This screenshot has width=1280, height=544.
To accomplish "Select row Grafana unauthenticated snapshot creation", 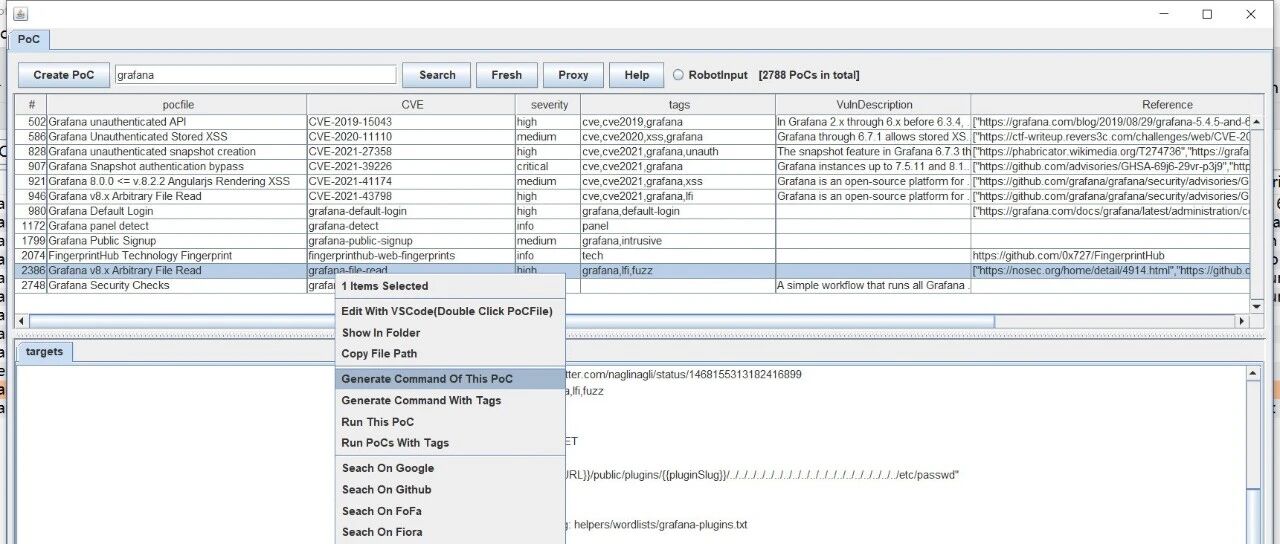I will 632,152.
